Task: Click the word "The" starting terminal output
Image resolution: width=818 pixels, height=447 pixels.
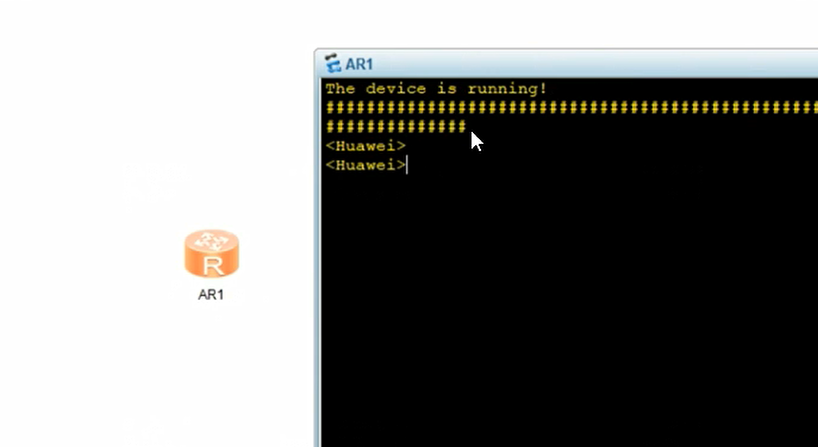Action: (x=340, y=89)
